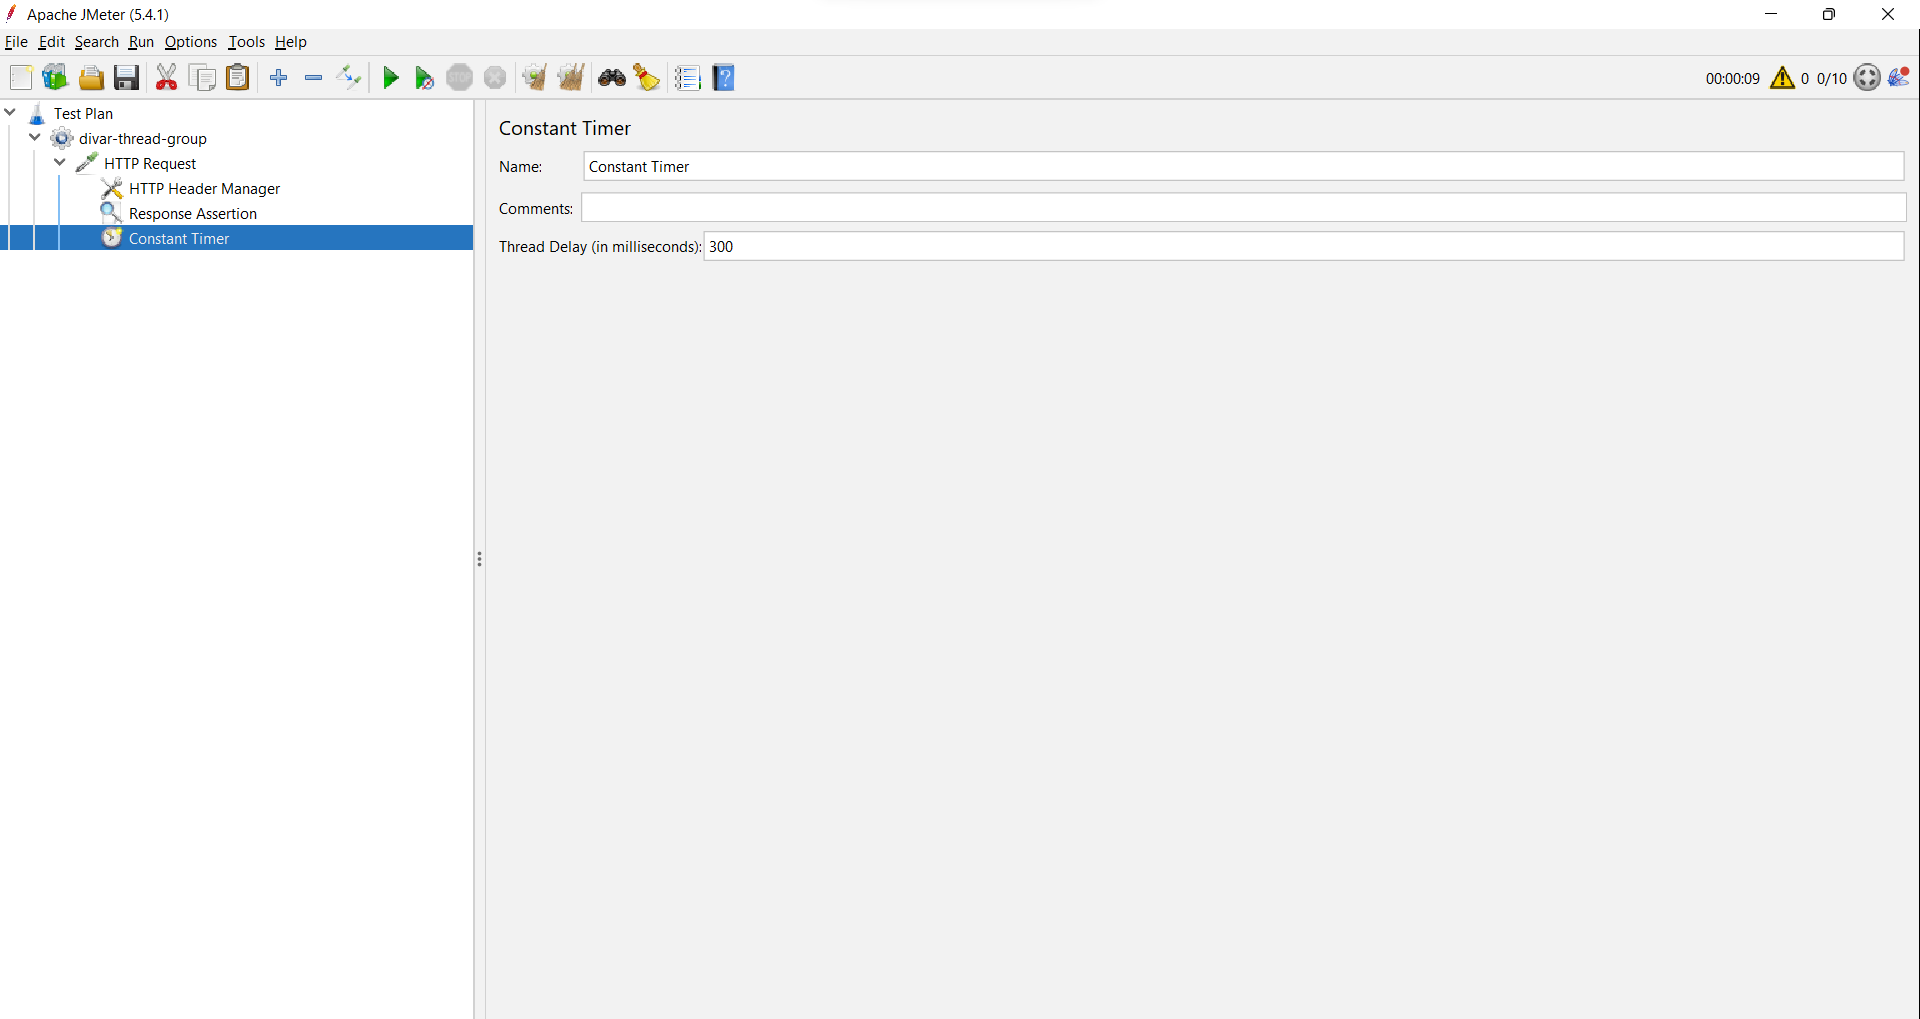Select Test Plan in the tree
This screenshot has height=1019, width=1920.
tap(83, 114)
